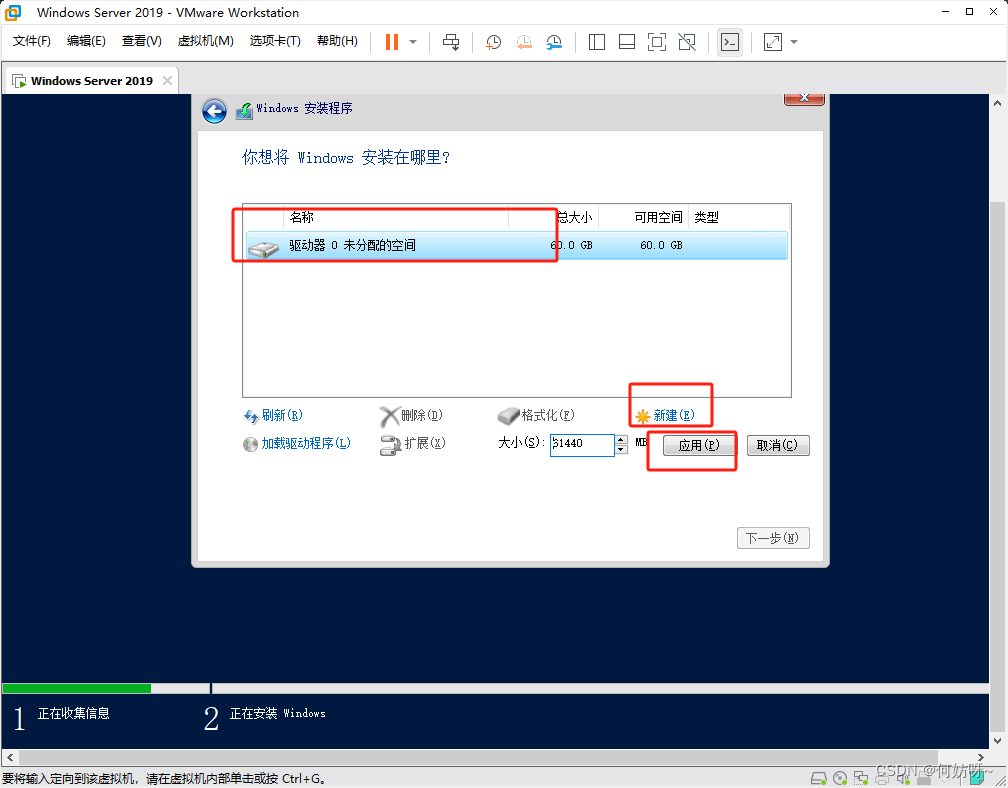Click the 应用(P) button
1008x788 pixels.
(699, 445)
